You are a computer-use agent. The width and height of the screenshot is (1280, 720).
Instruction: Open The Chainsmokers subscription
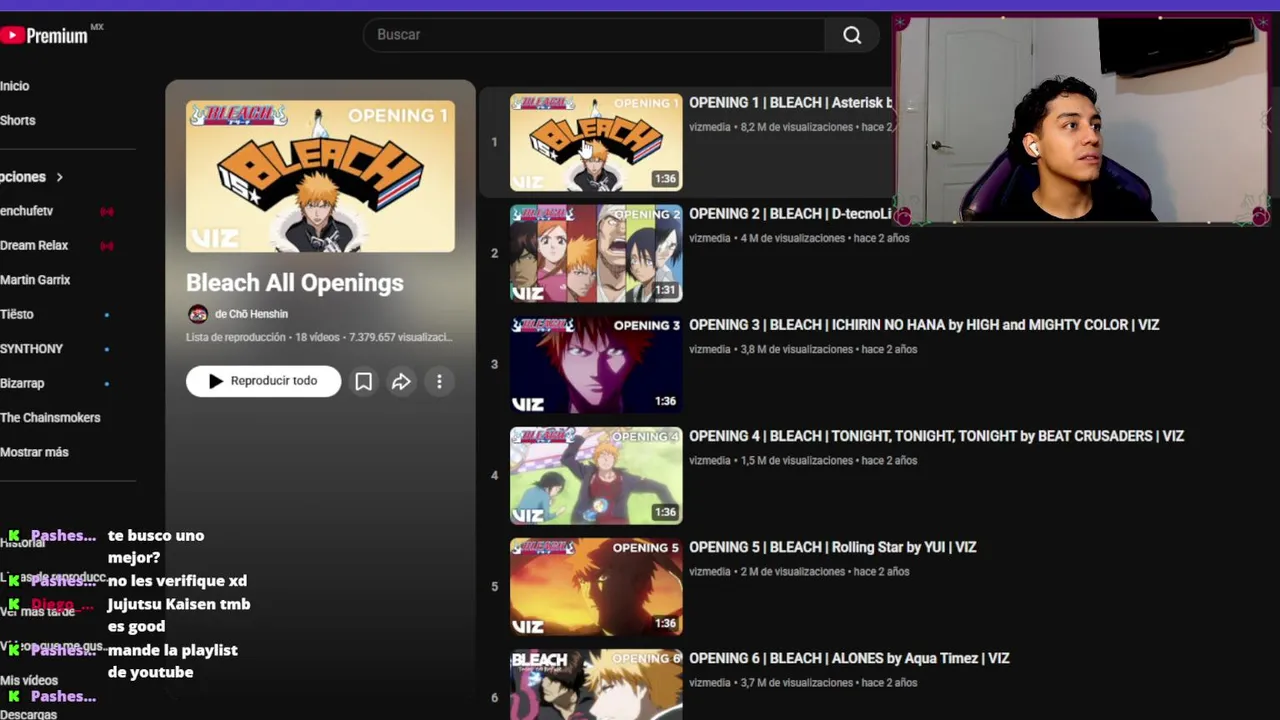(50, 417)
